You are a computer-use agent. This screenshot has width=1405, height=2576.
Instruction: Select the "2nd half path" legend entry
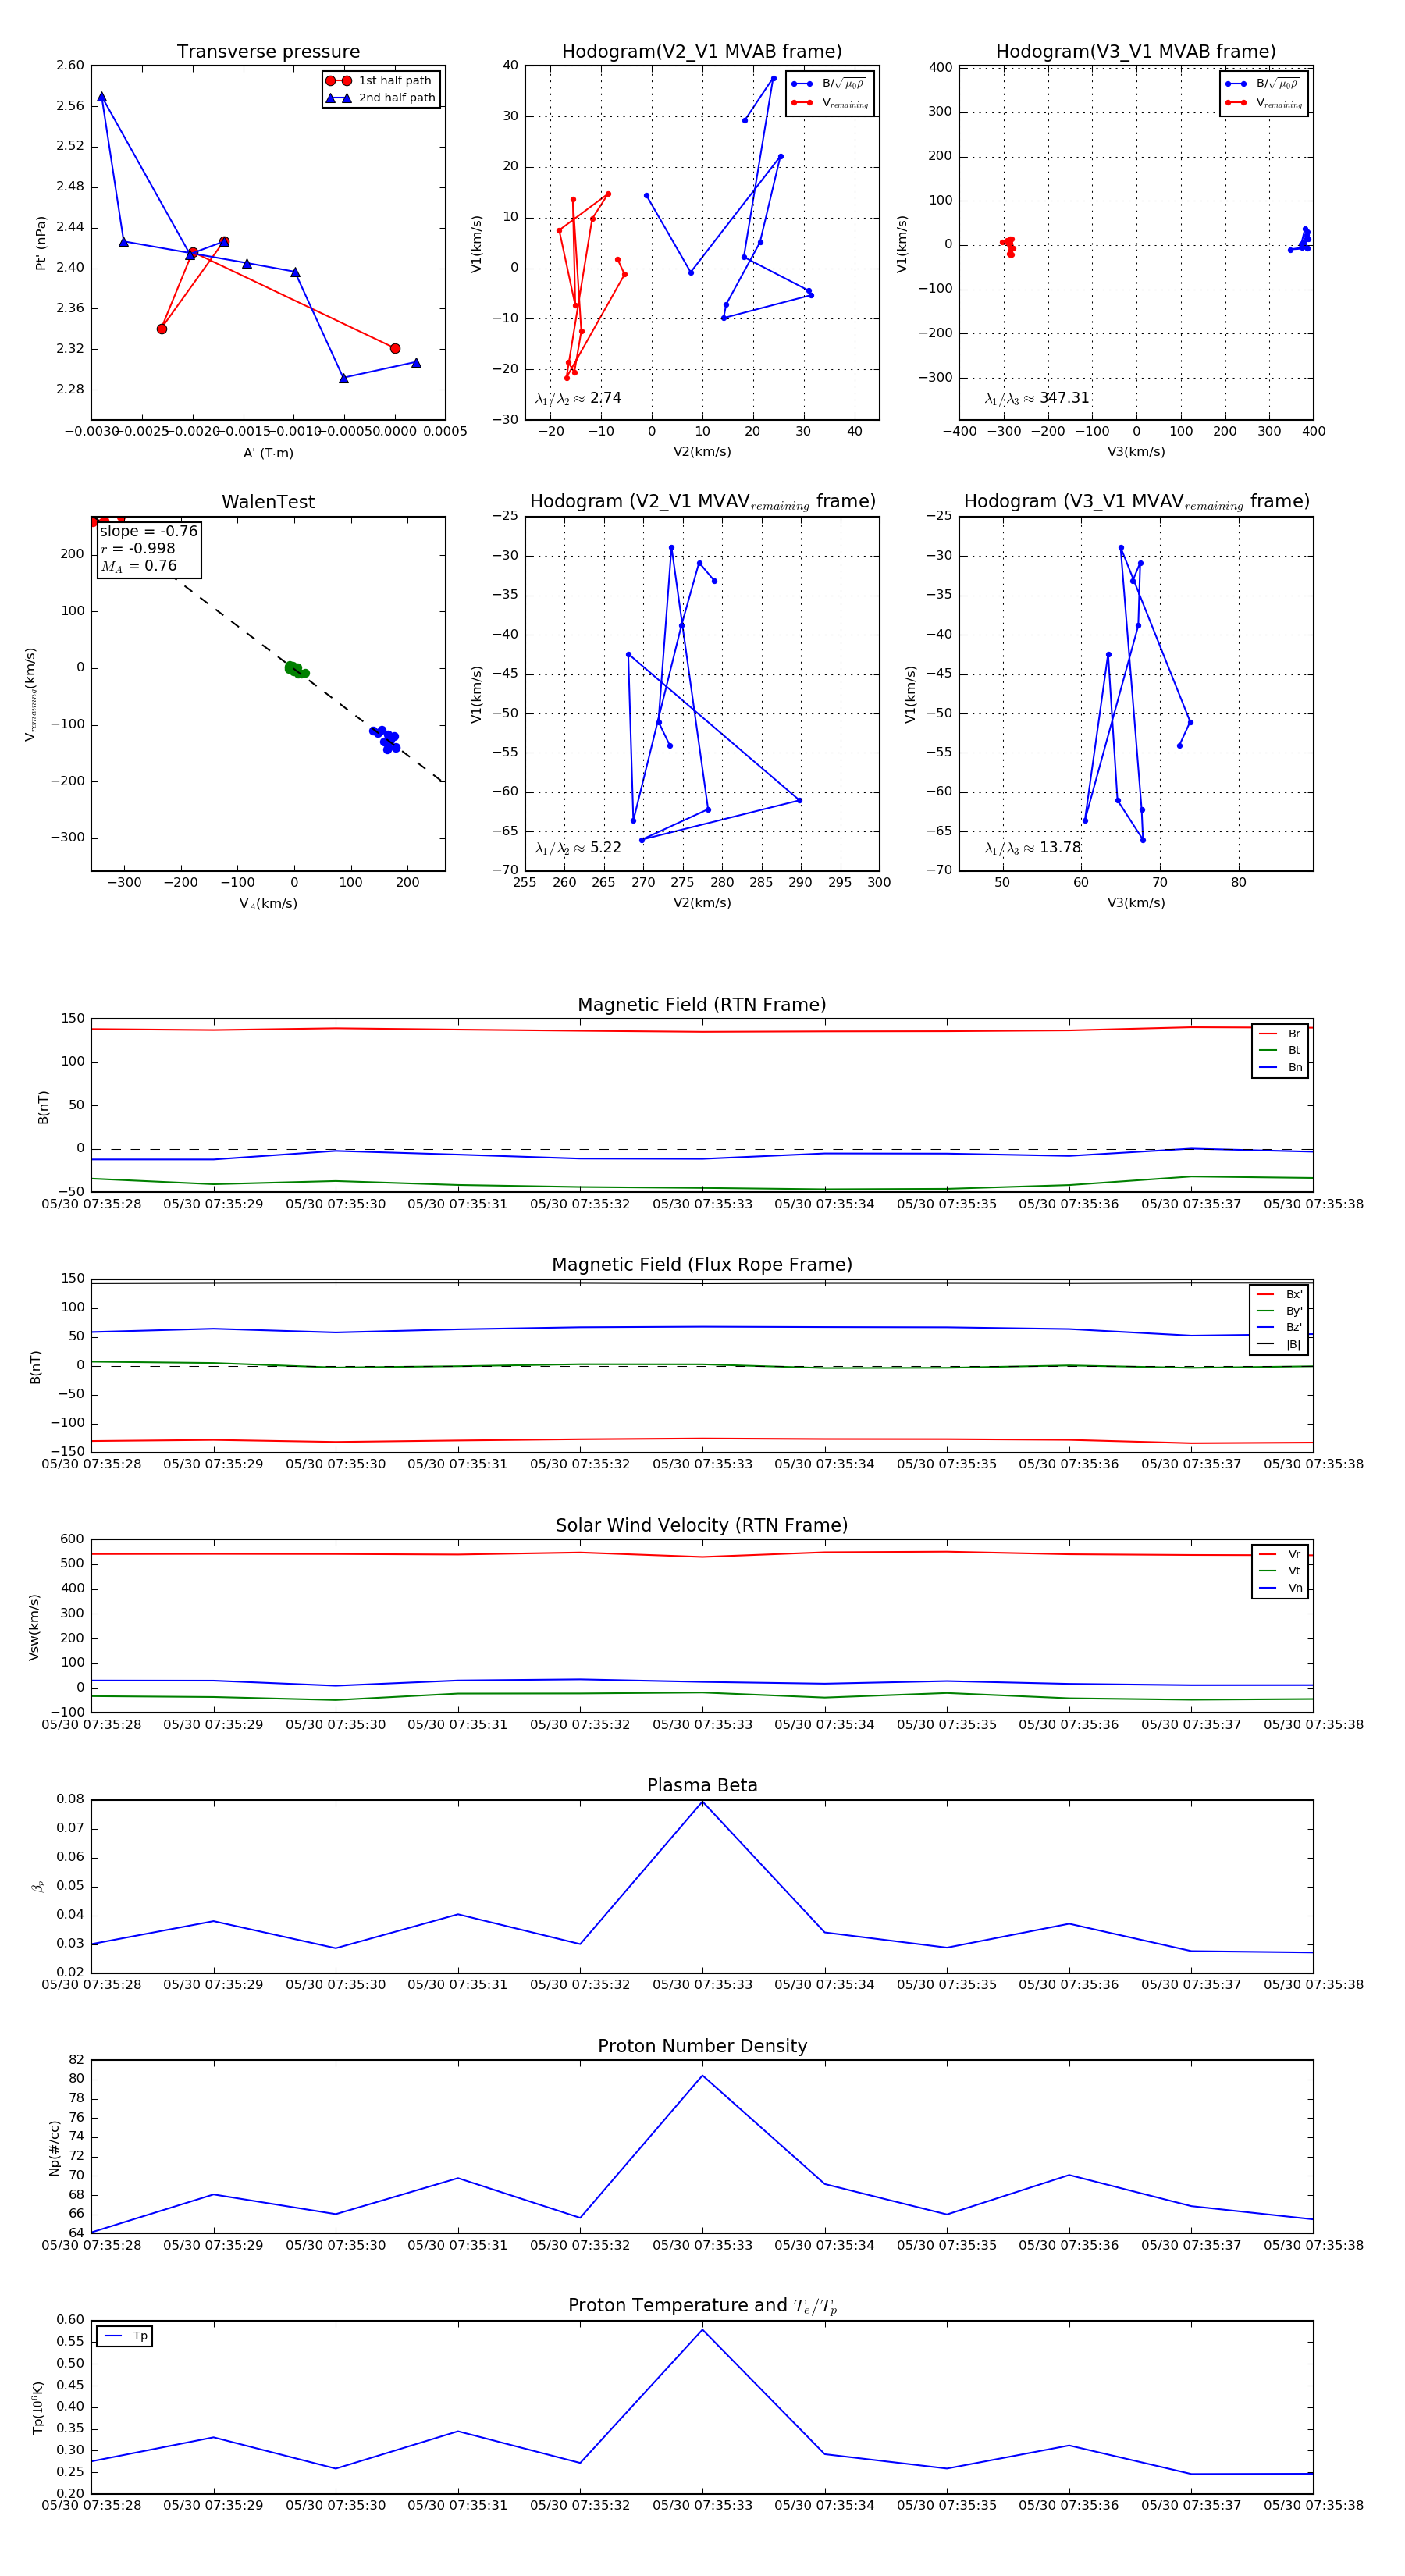[381, 98]
